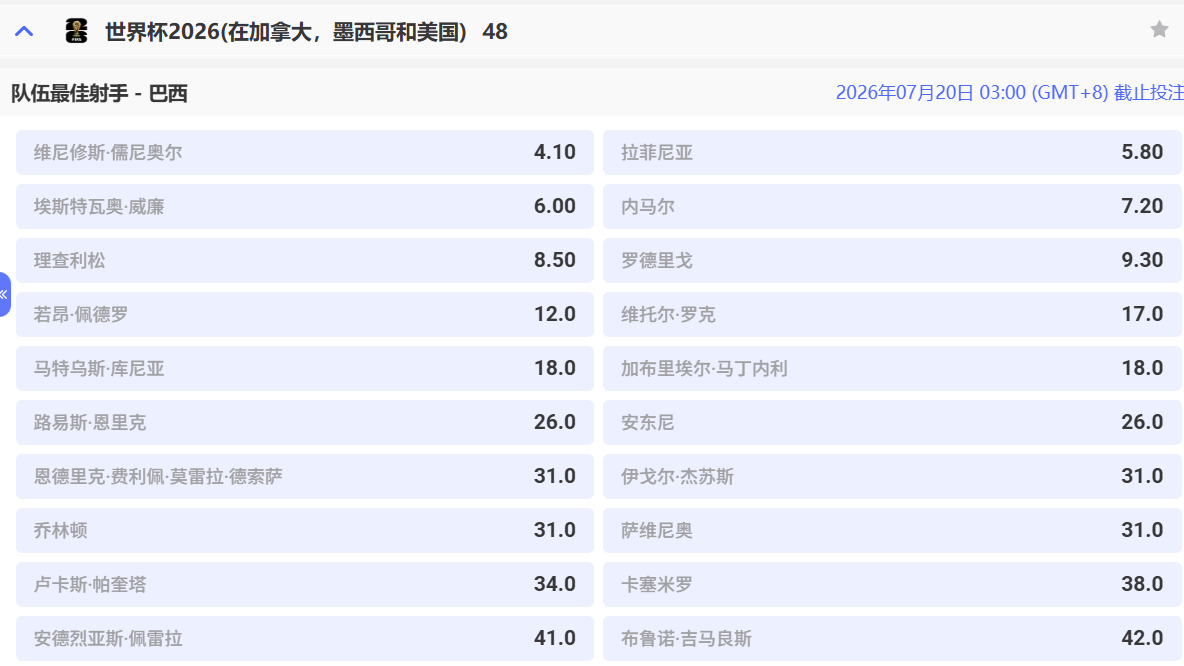The image size is (1184, 666).
Task: Select 拉菲尼亚 at odds 5.80
Action: tap(892, 153)
